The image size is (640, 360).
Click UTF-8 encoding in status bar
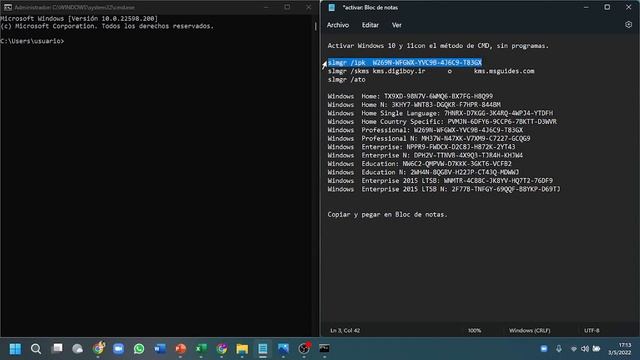tap(591, 331)
